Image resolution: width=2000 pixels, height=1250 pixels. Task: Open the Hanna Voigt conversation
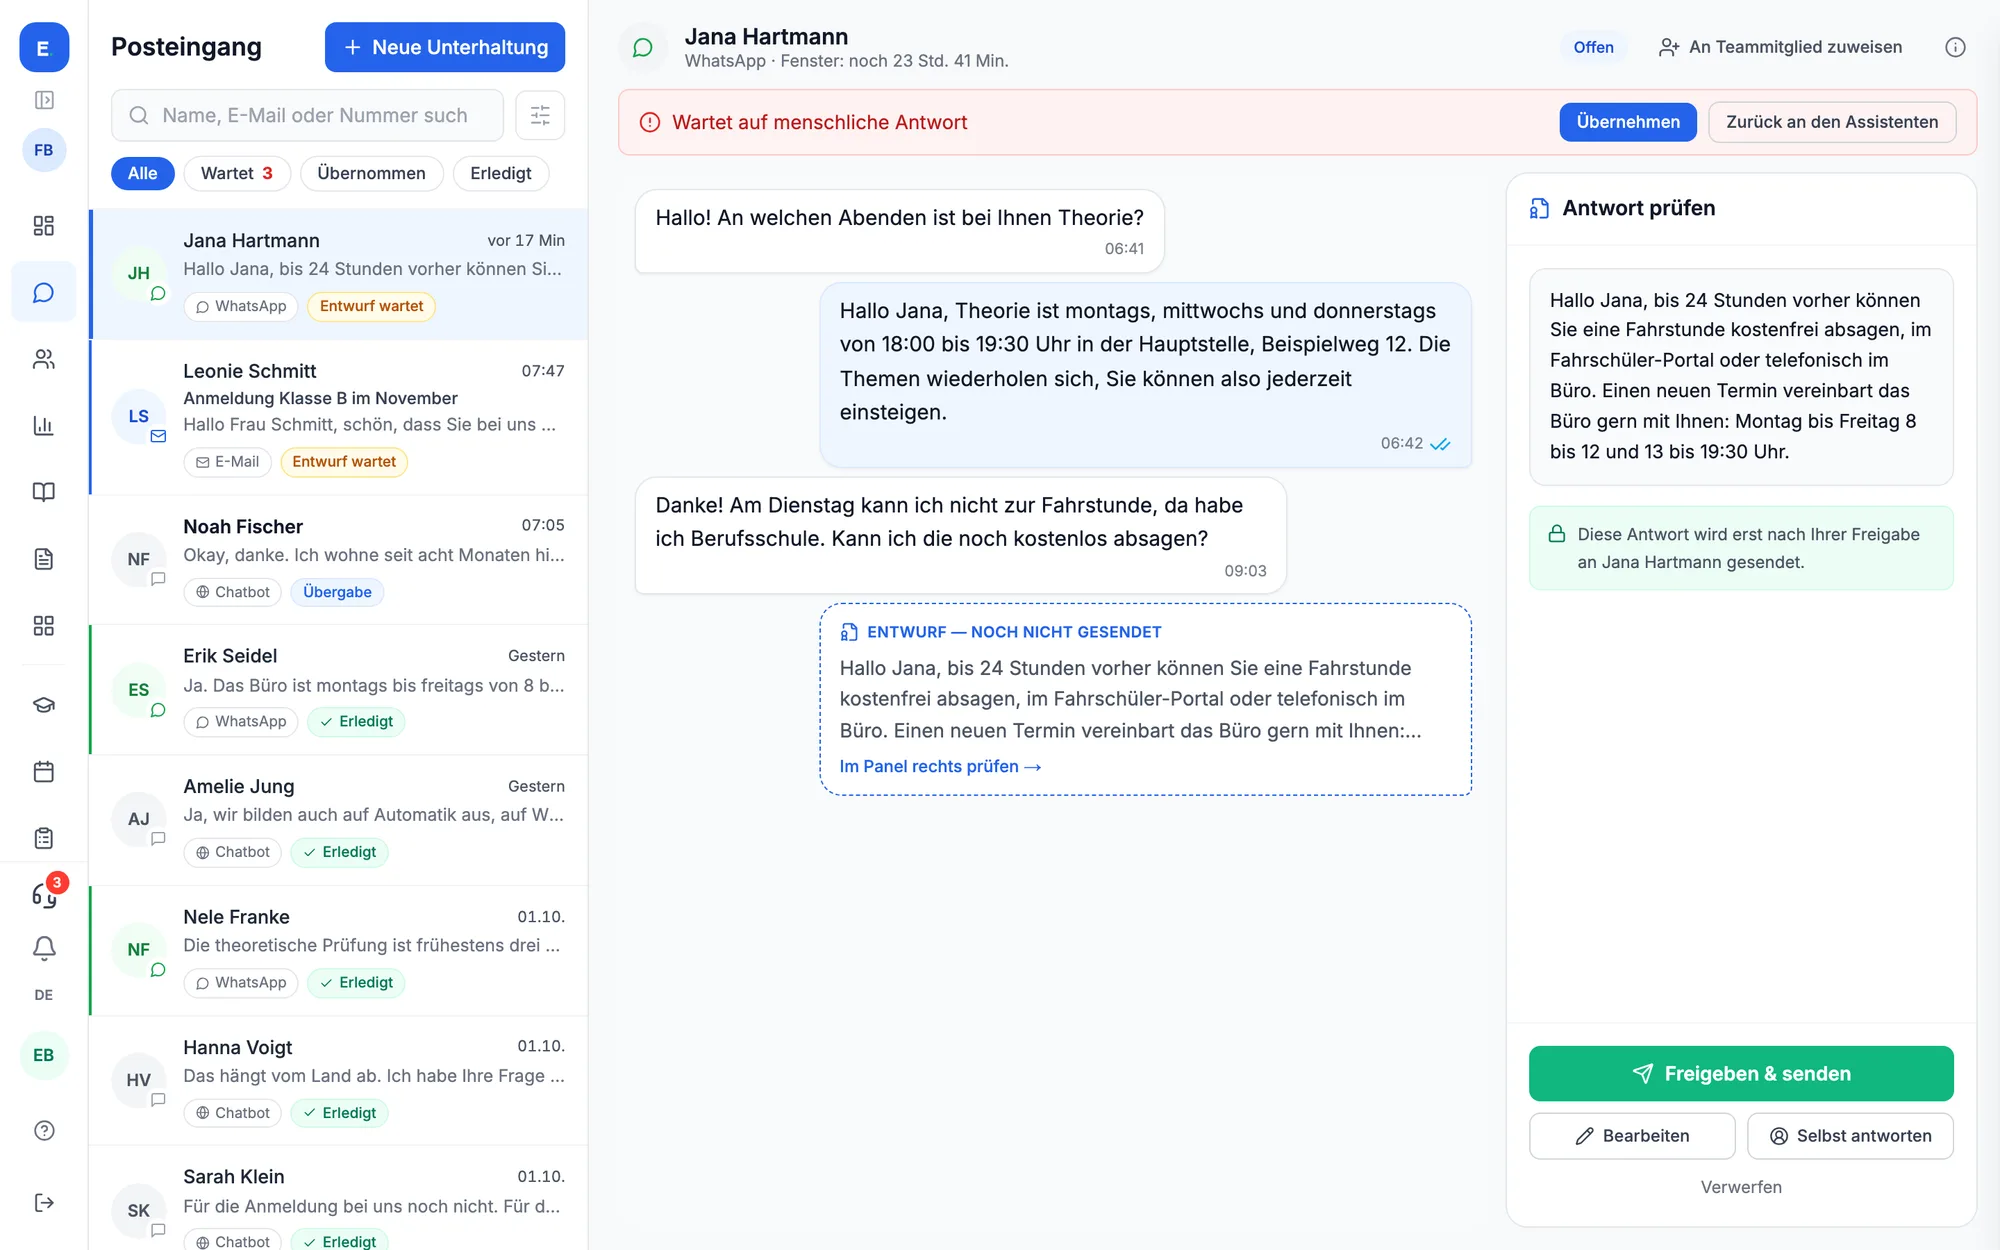(339, 1081)
